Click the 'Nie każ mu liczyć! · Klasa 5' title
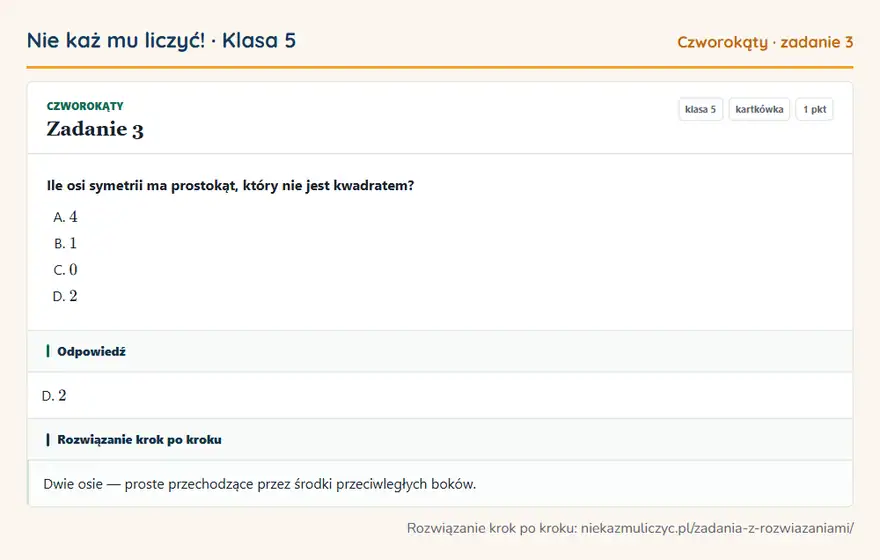The image size is (880, 560). [x=161, y=40]
